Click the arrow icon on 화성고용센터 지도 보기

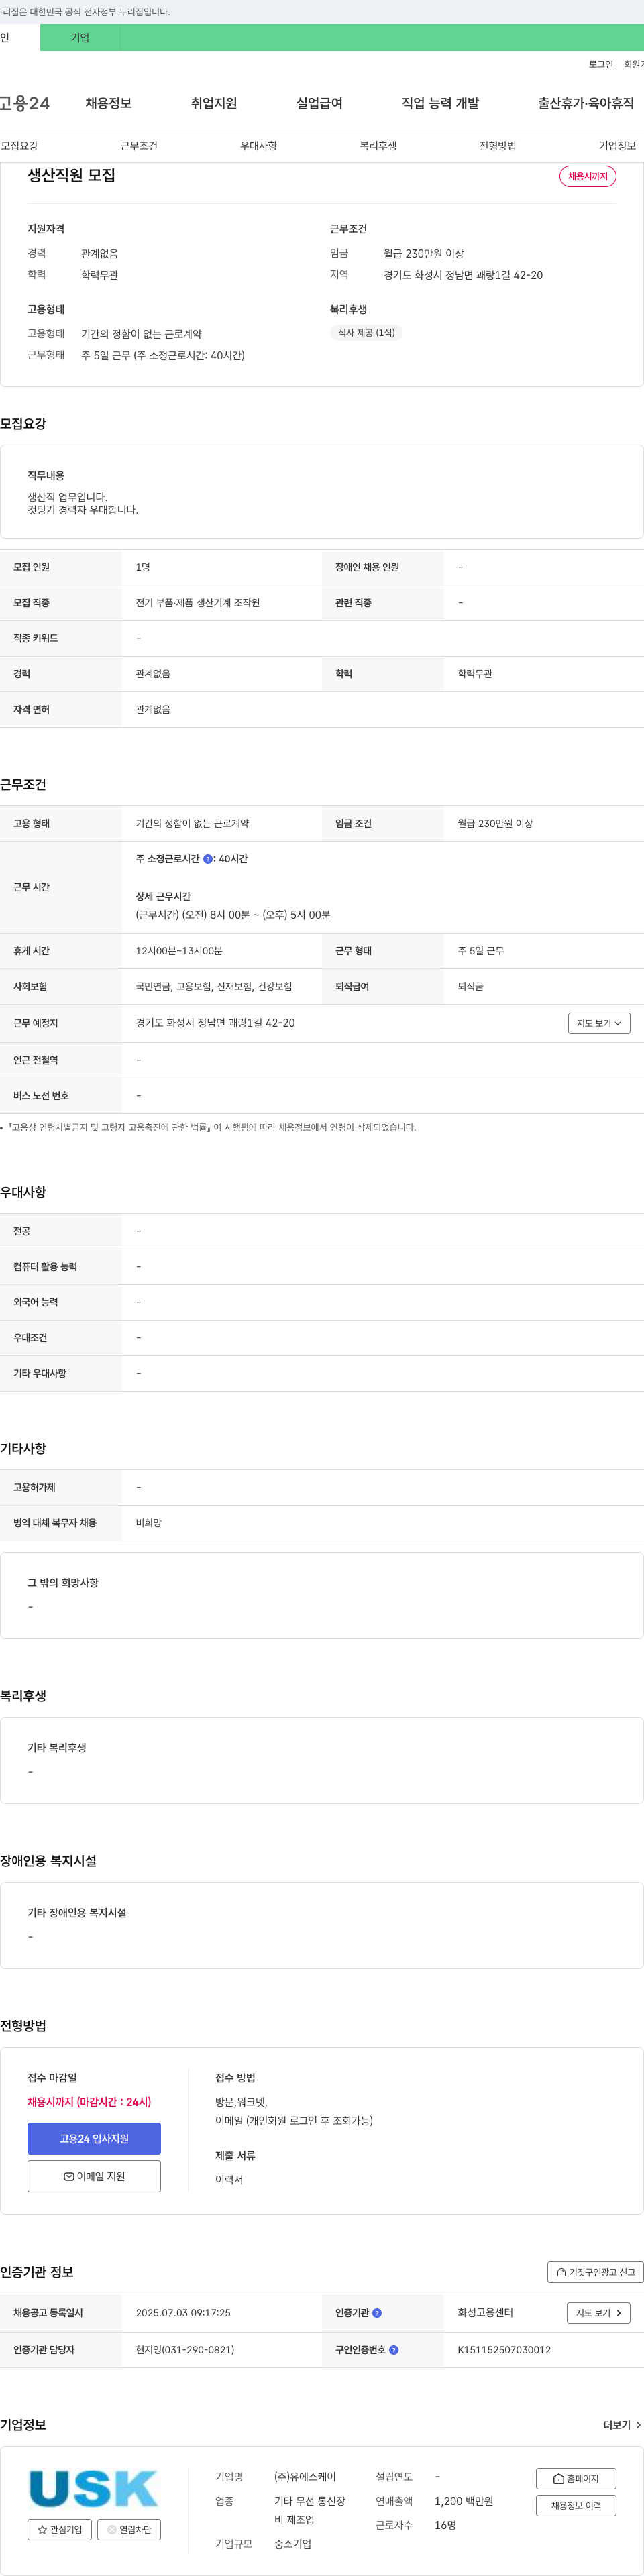click(619, 2313)
